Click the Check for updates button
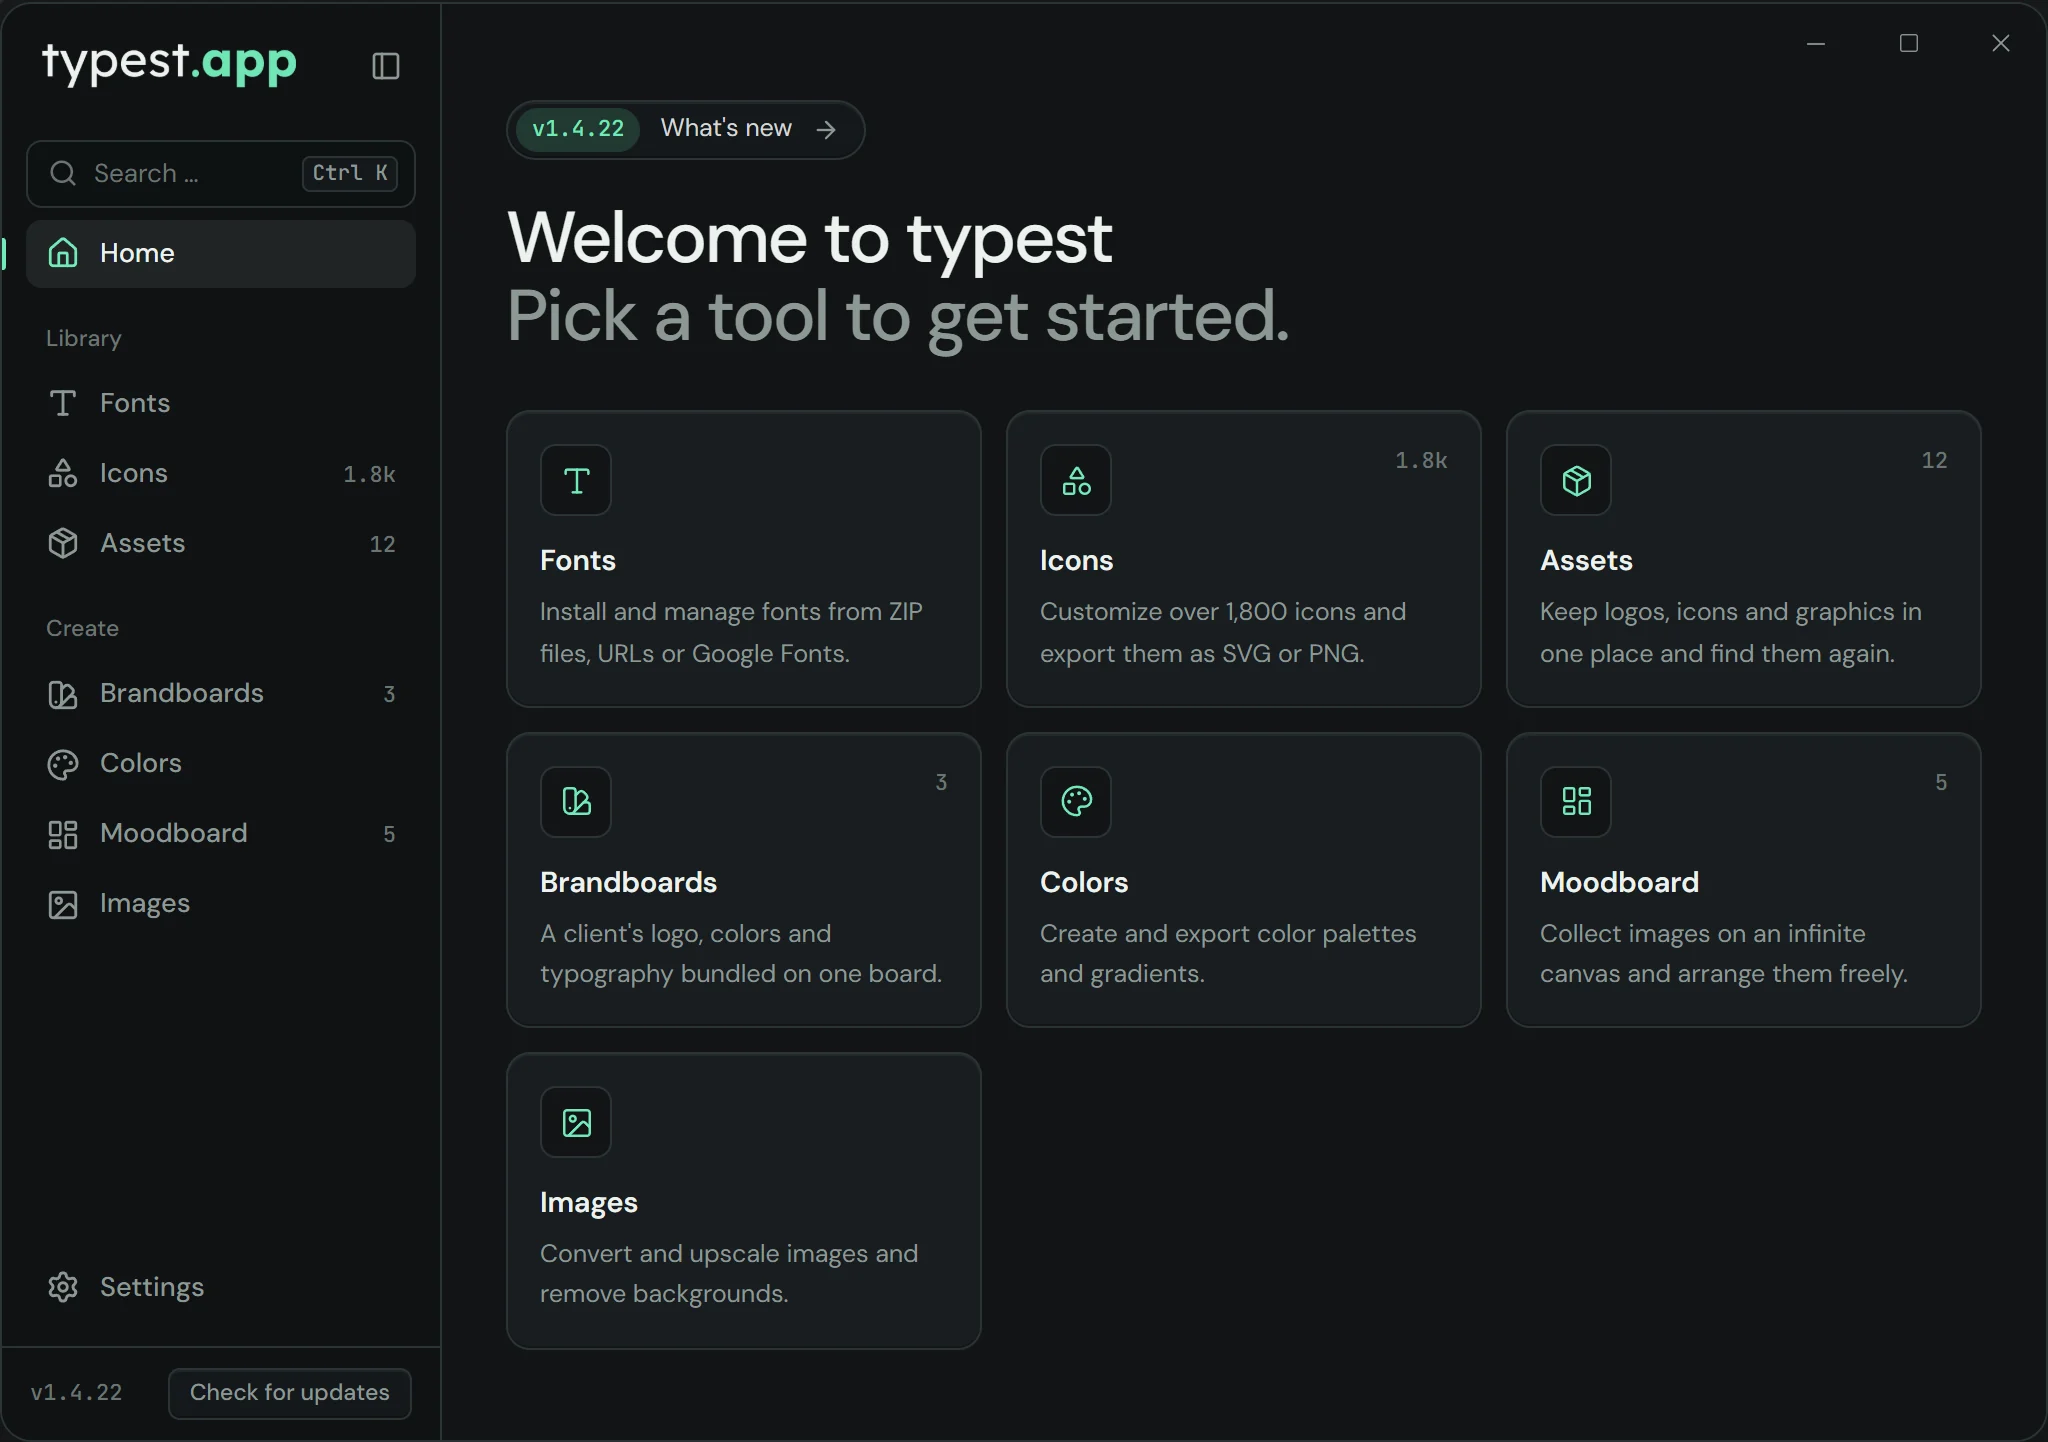The height and width of the screenshot is (1442, 2048). 290,1393
